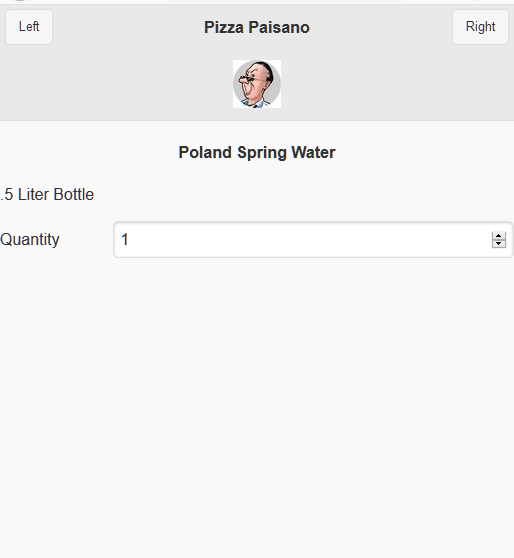Place cursor after the 1 in Quantity box

coord(129,239)
